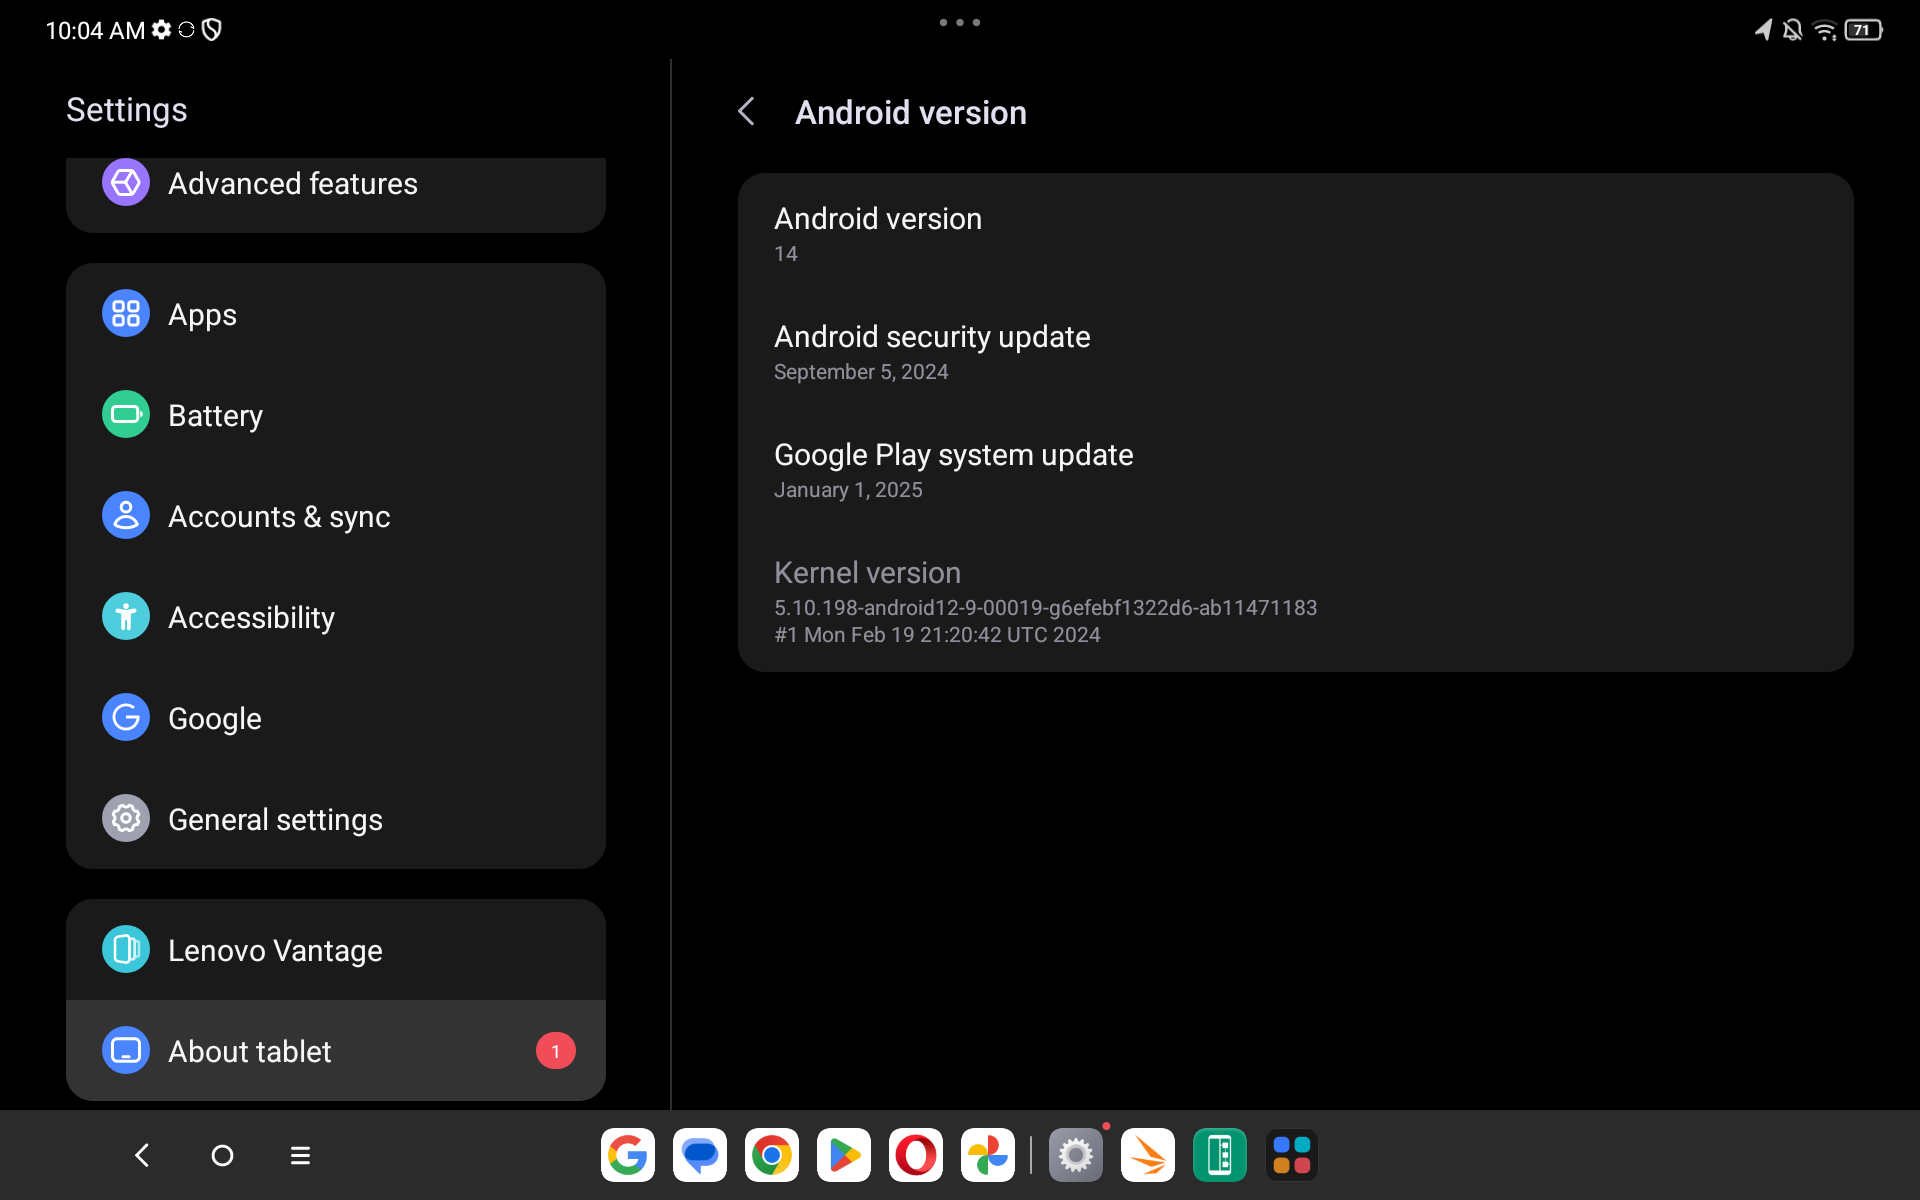Launch Opera browser from taskbar
1920x1200 pixels.
tap(916, 1155)
